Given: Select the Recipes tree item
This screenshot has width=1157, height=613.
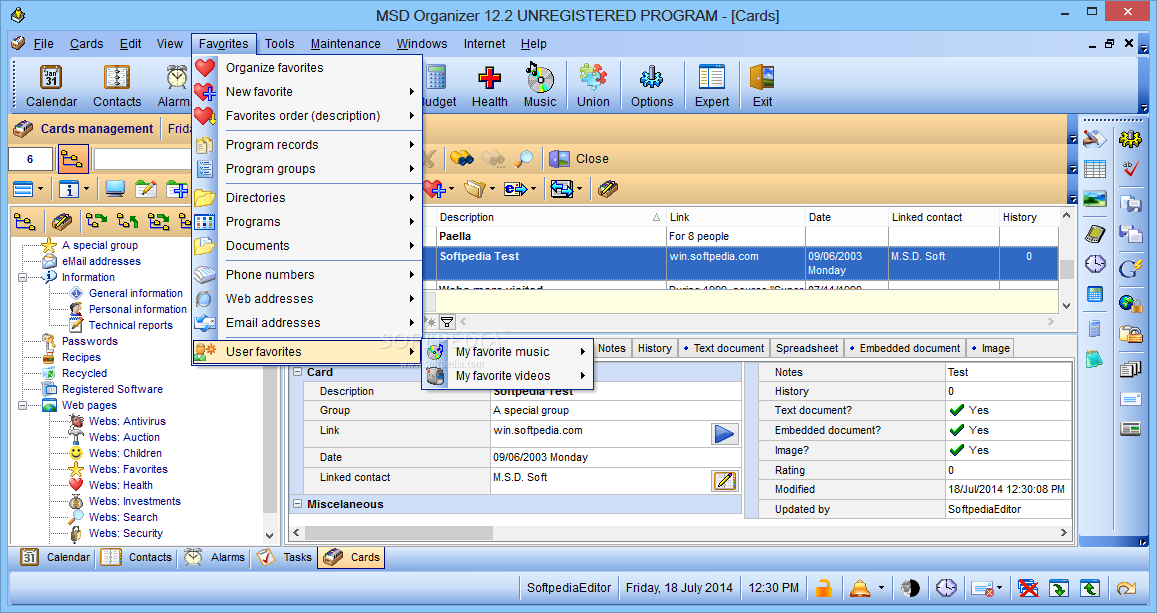Looking at the screenshot, I should 81,357.
